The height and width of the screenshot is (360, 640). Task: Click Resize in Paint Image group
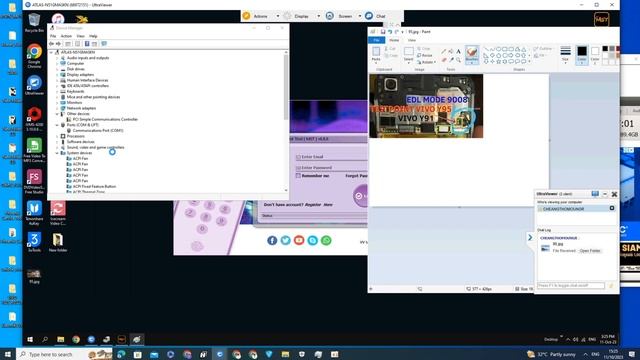pos(424,55)
